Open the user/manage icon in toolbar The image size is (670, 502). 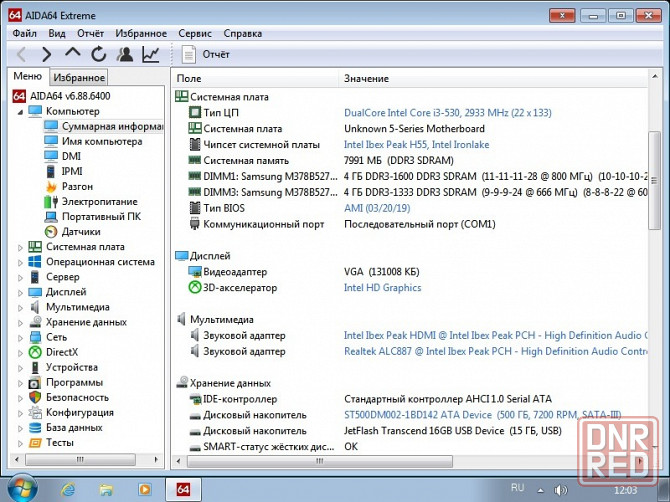point(125,54)
